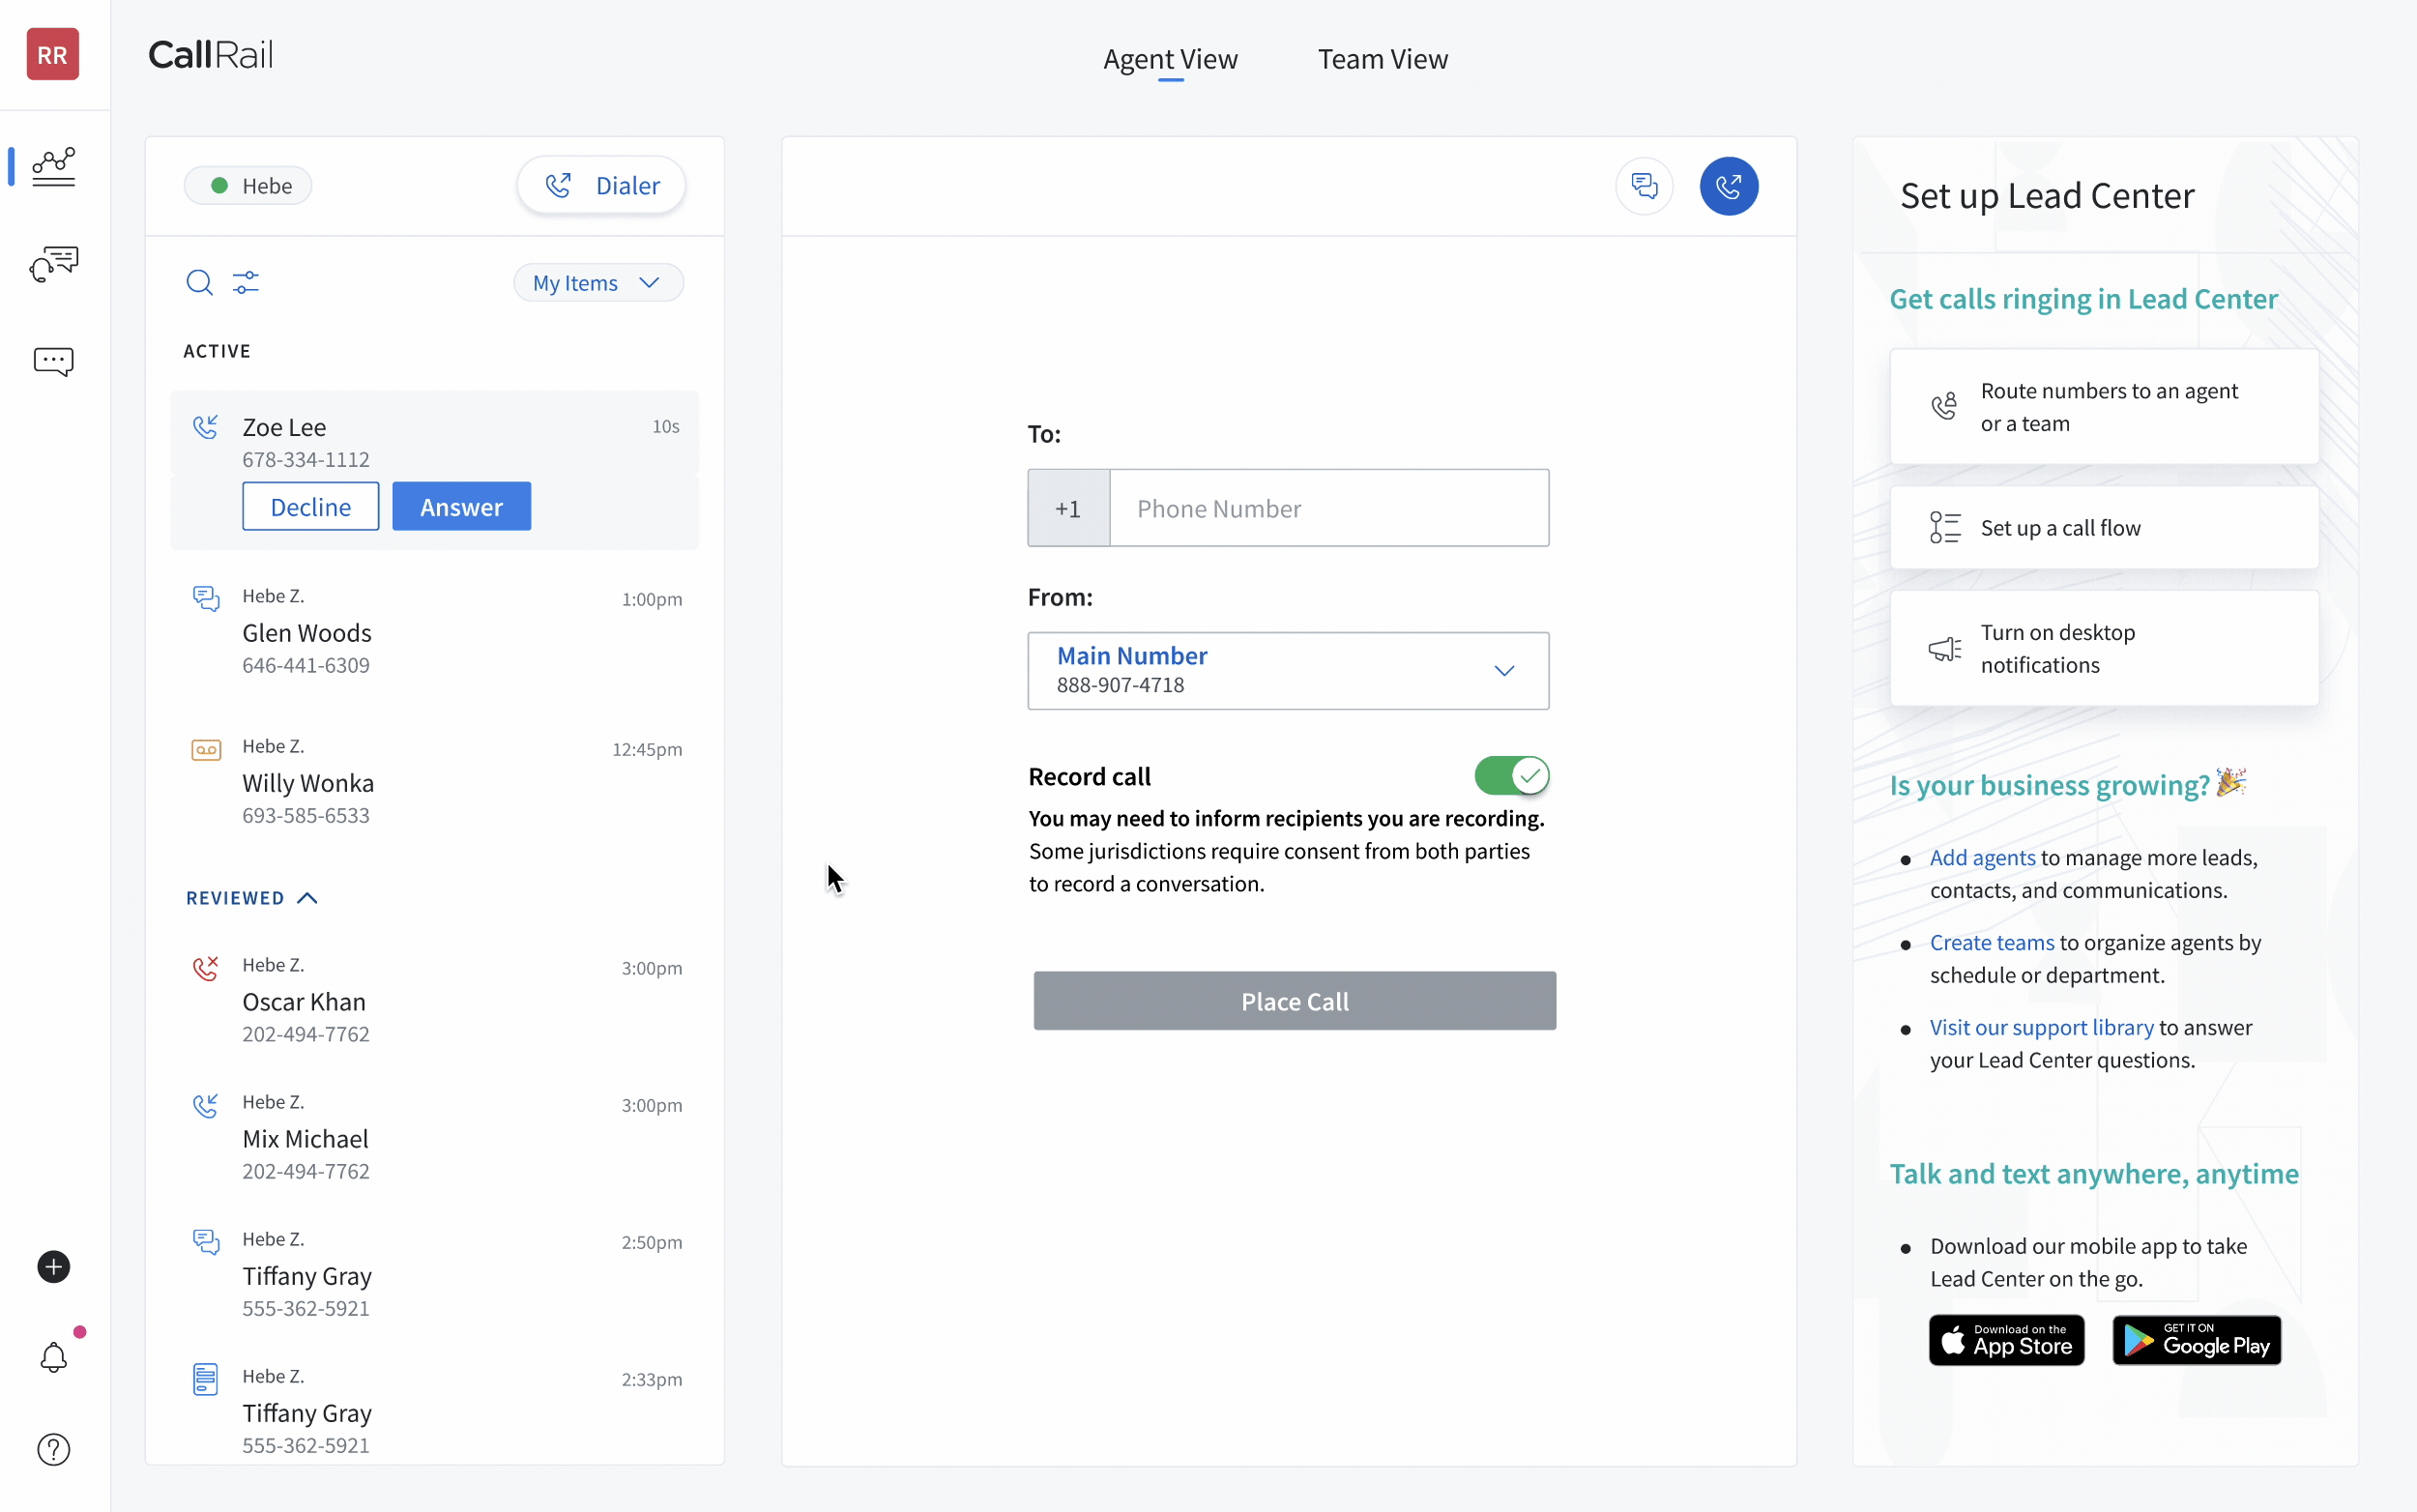Click the Phone Number input field
Viewport: 2417px width, 1512px height.
[x=1328, y=508]
